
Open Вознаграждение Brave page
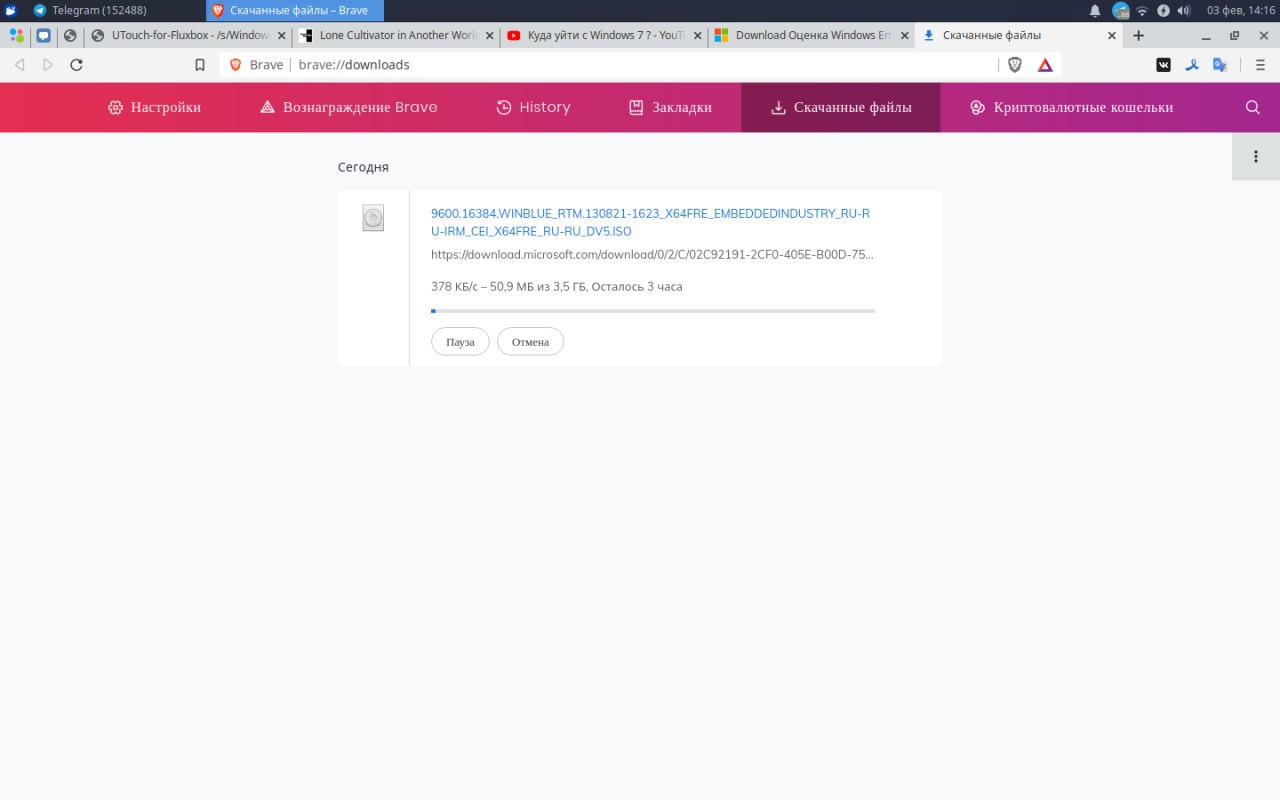(348, 107)
